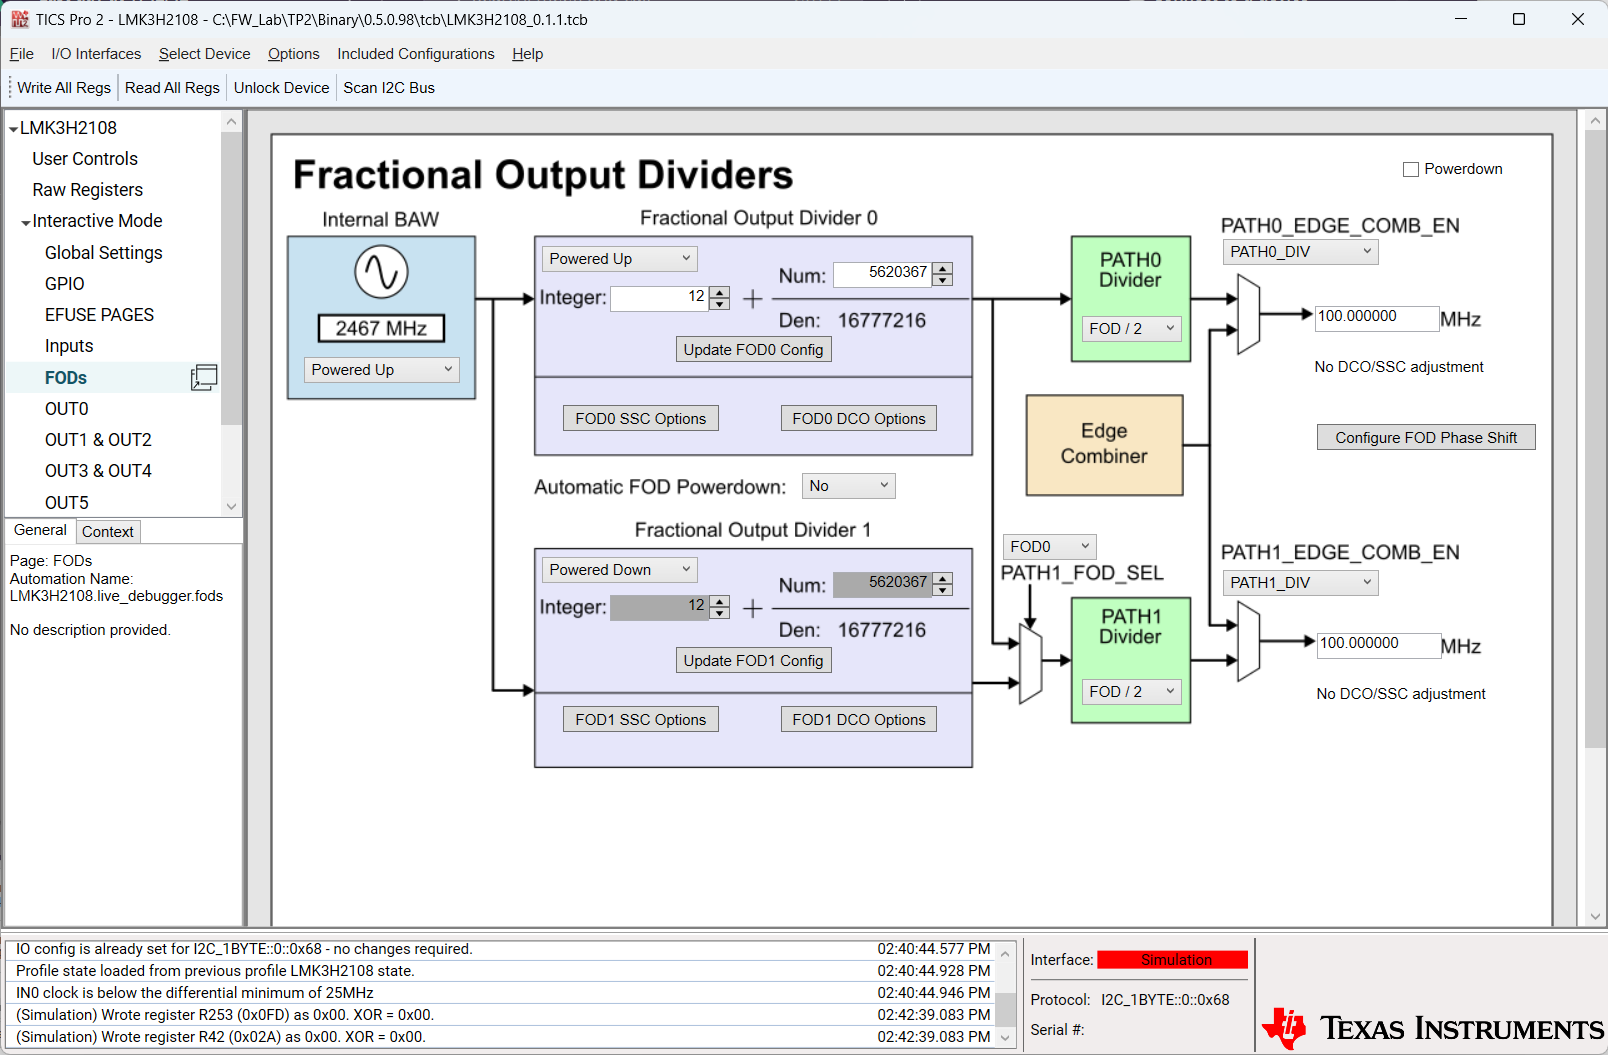The width and height of the screenshot is (1608, 1055).
Task: Switch to the Context tab
Action: (107, 532)
